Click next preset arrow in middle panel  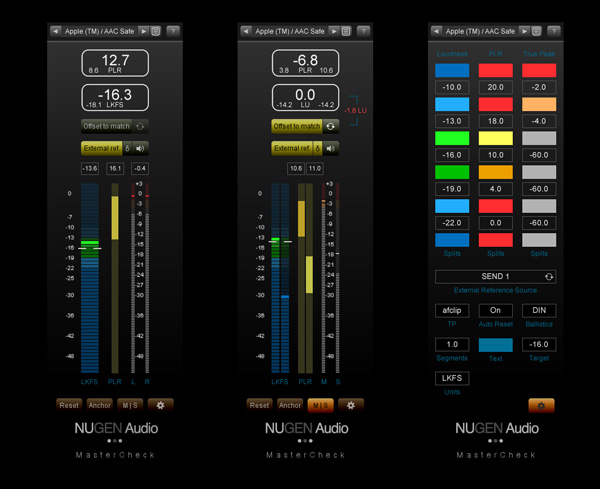(x=334, y=31)
